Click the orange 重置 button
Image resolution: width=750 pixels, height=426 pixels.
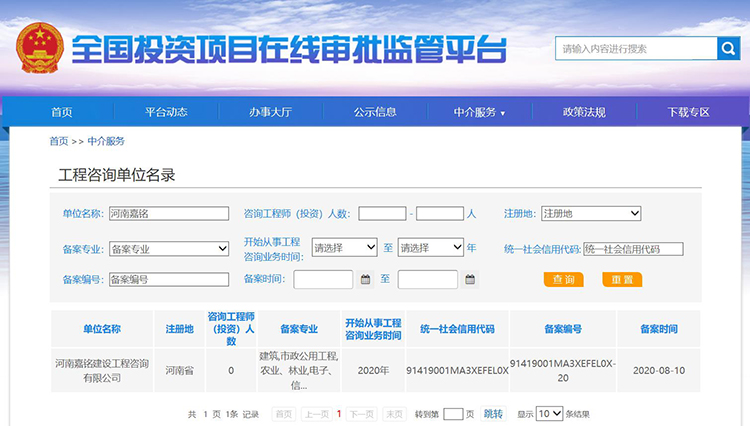click(622, 279)
